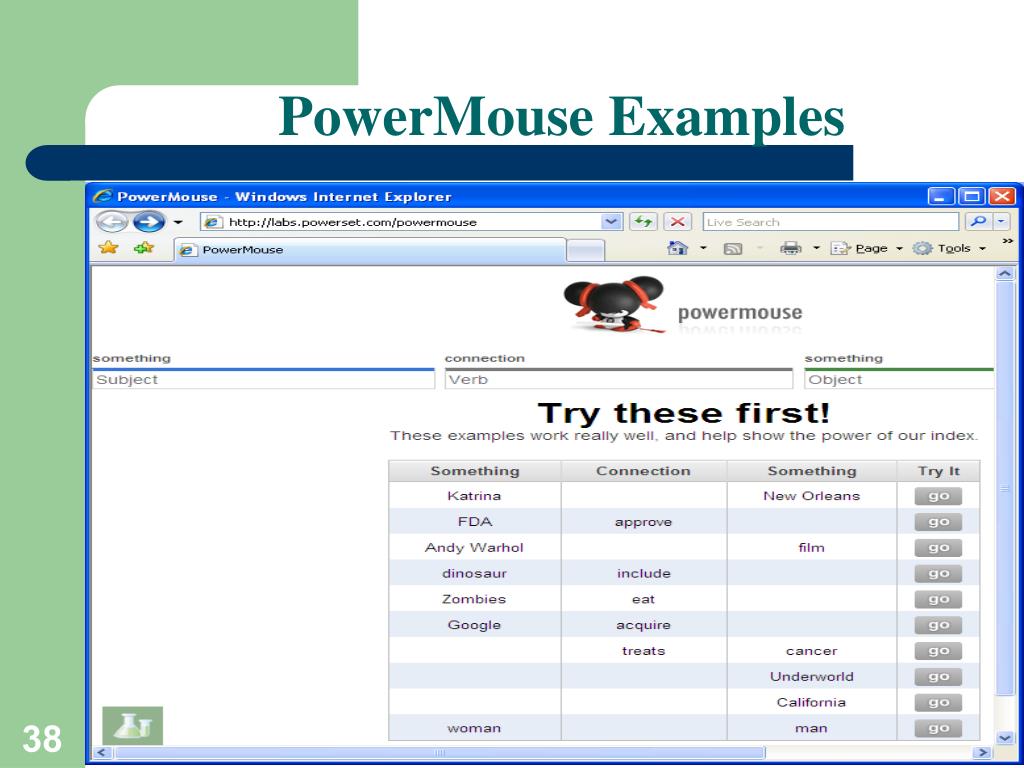Click the magnifier Search icon
Screen dimensions: 1024x768
tap(978, 221)
